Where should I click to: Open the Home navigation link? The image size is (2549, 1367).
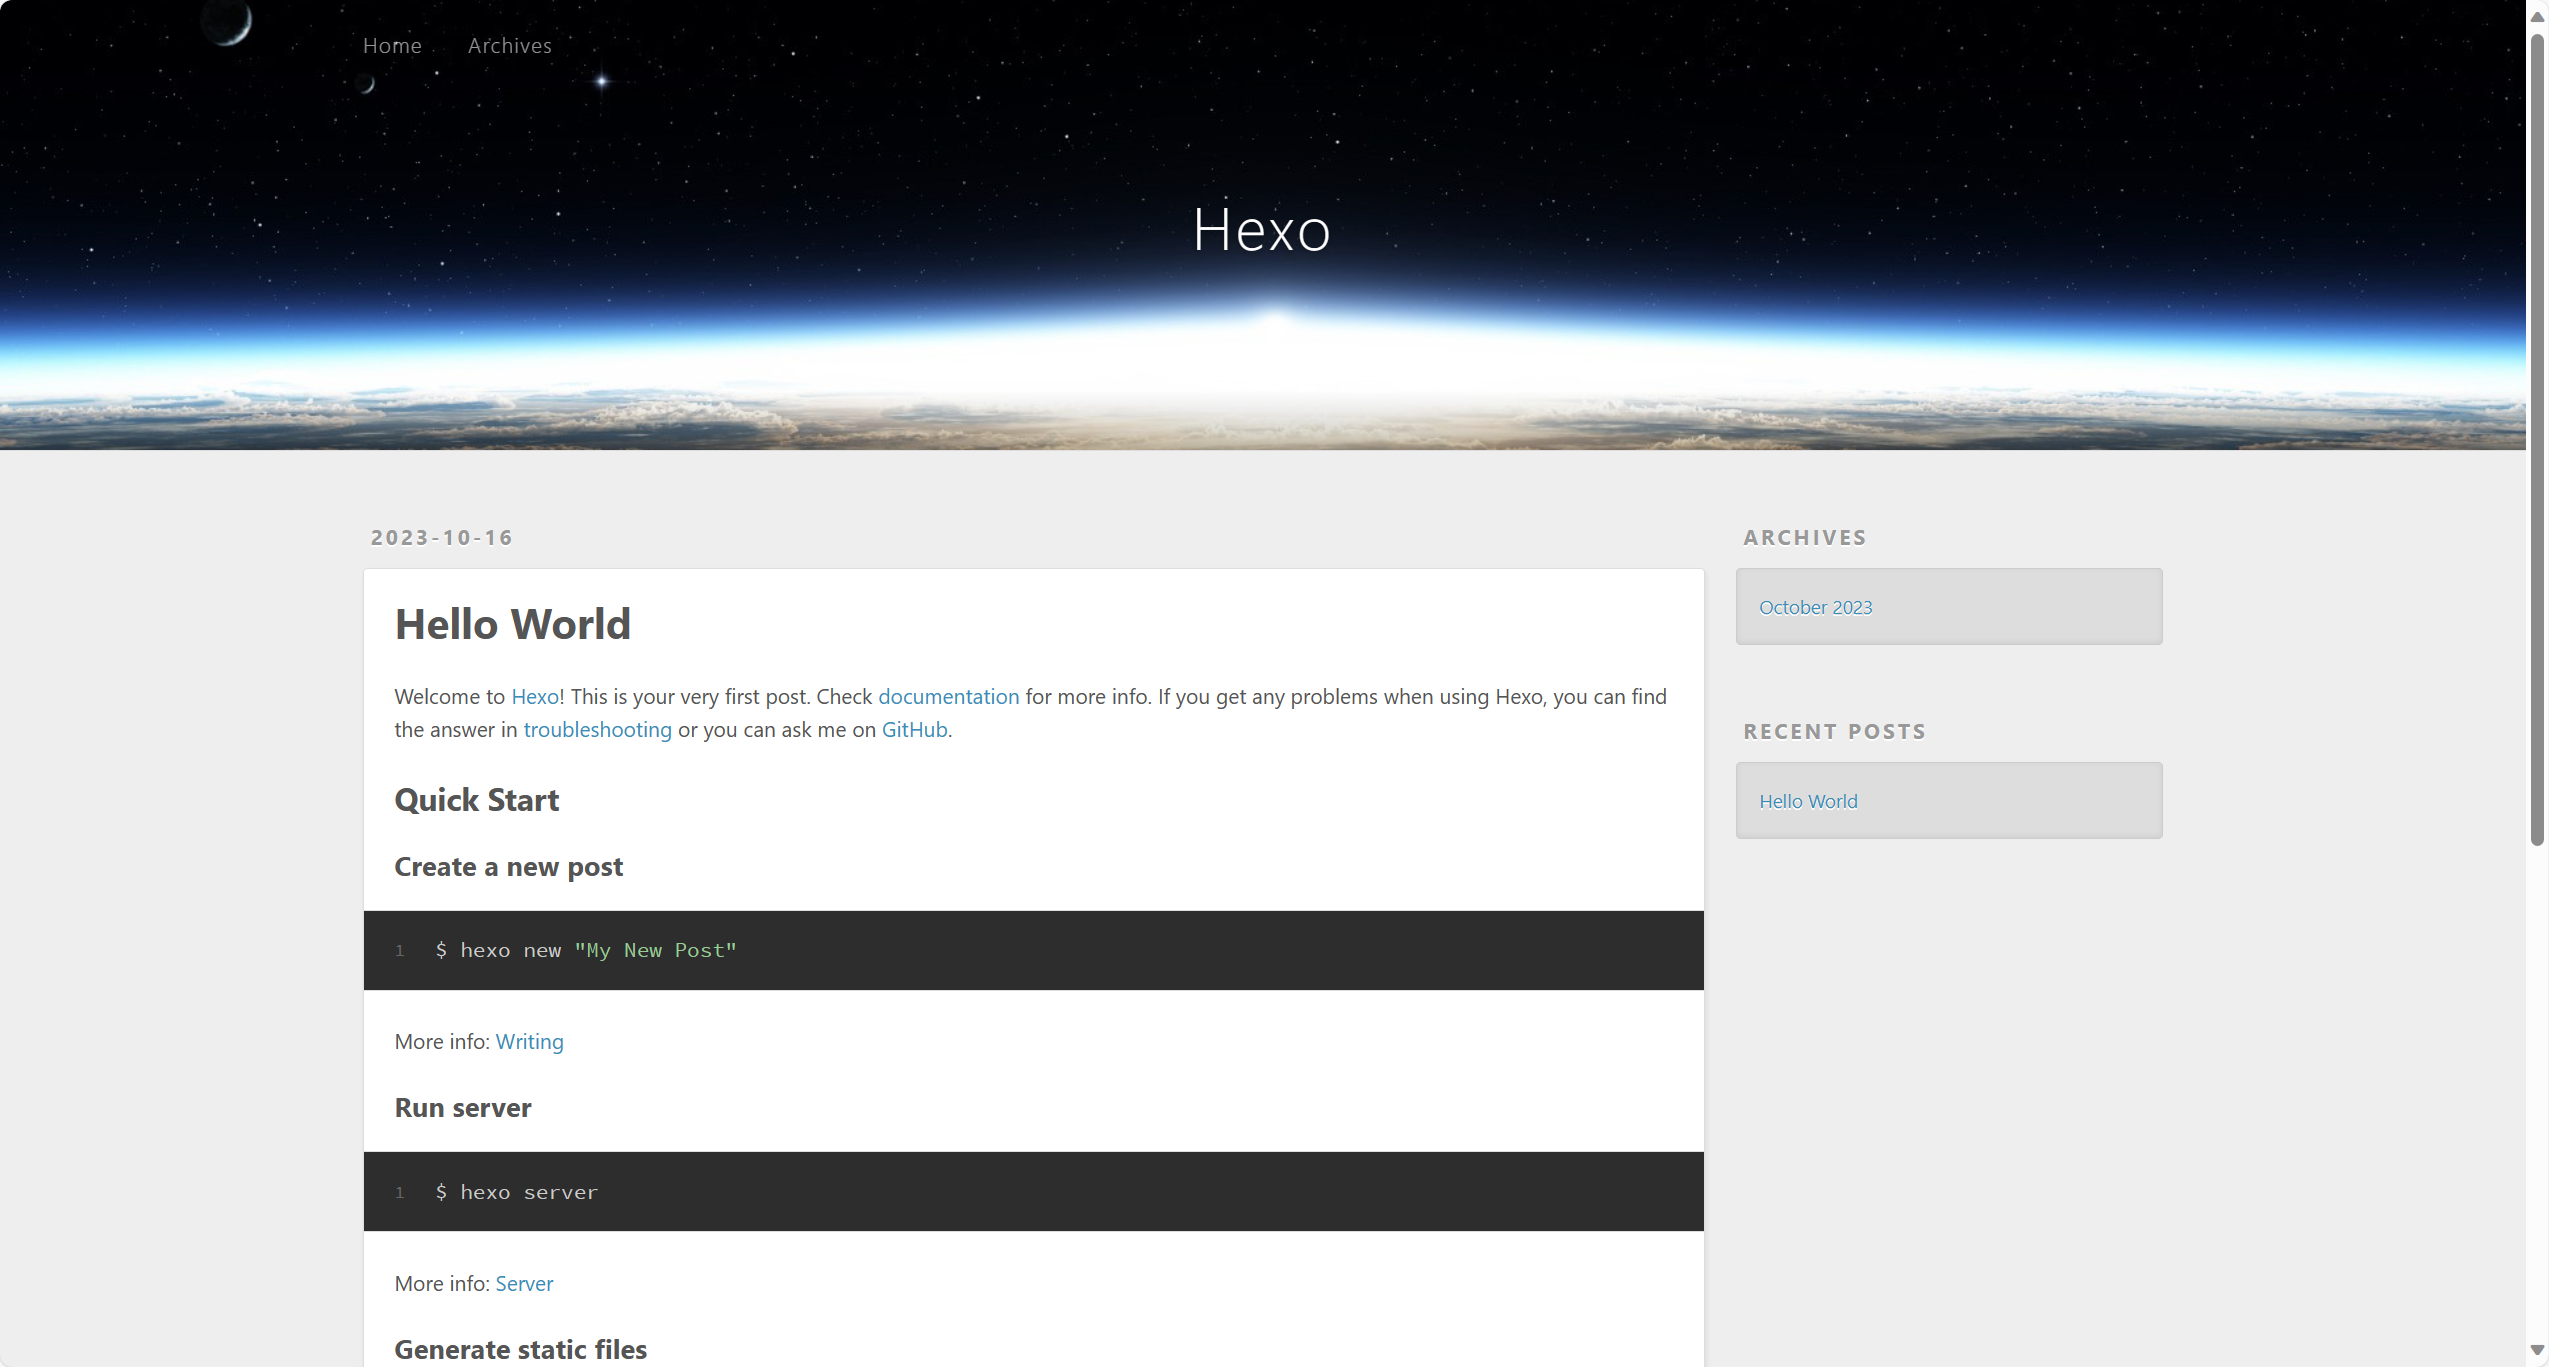point(392,46)
